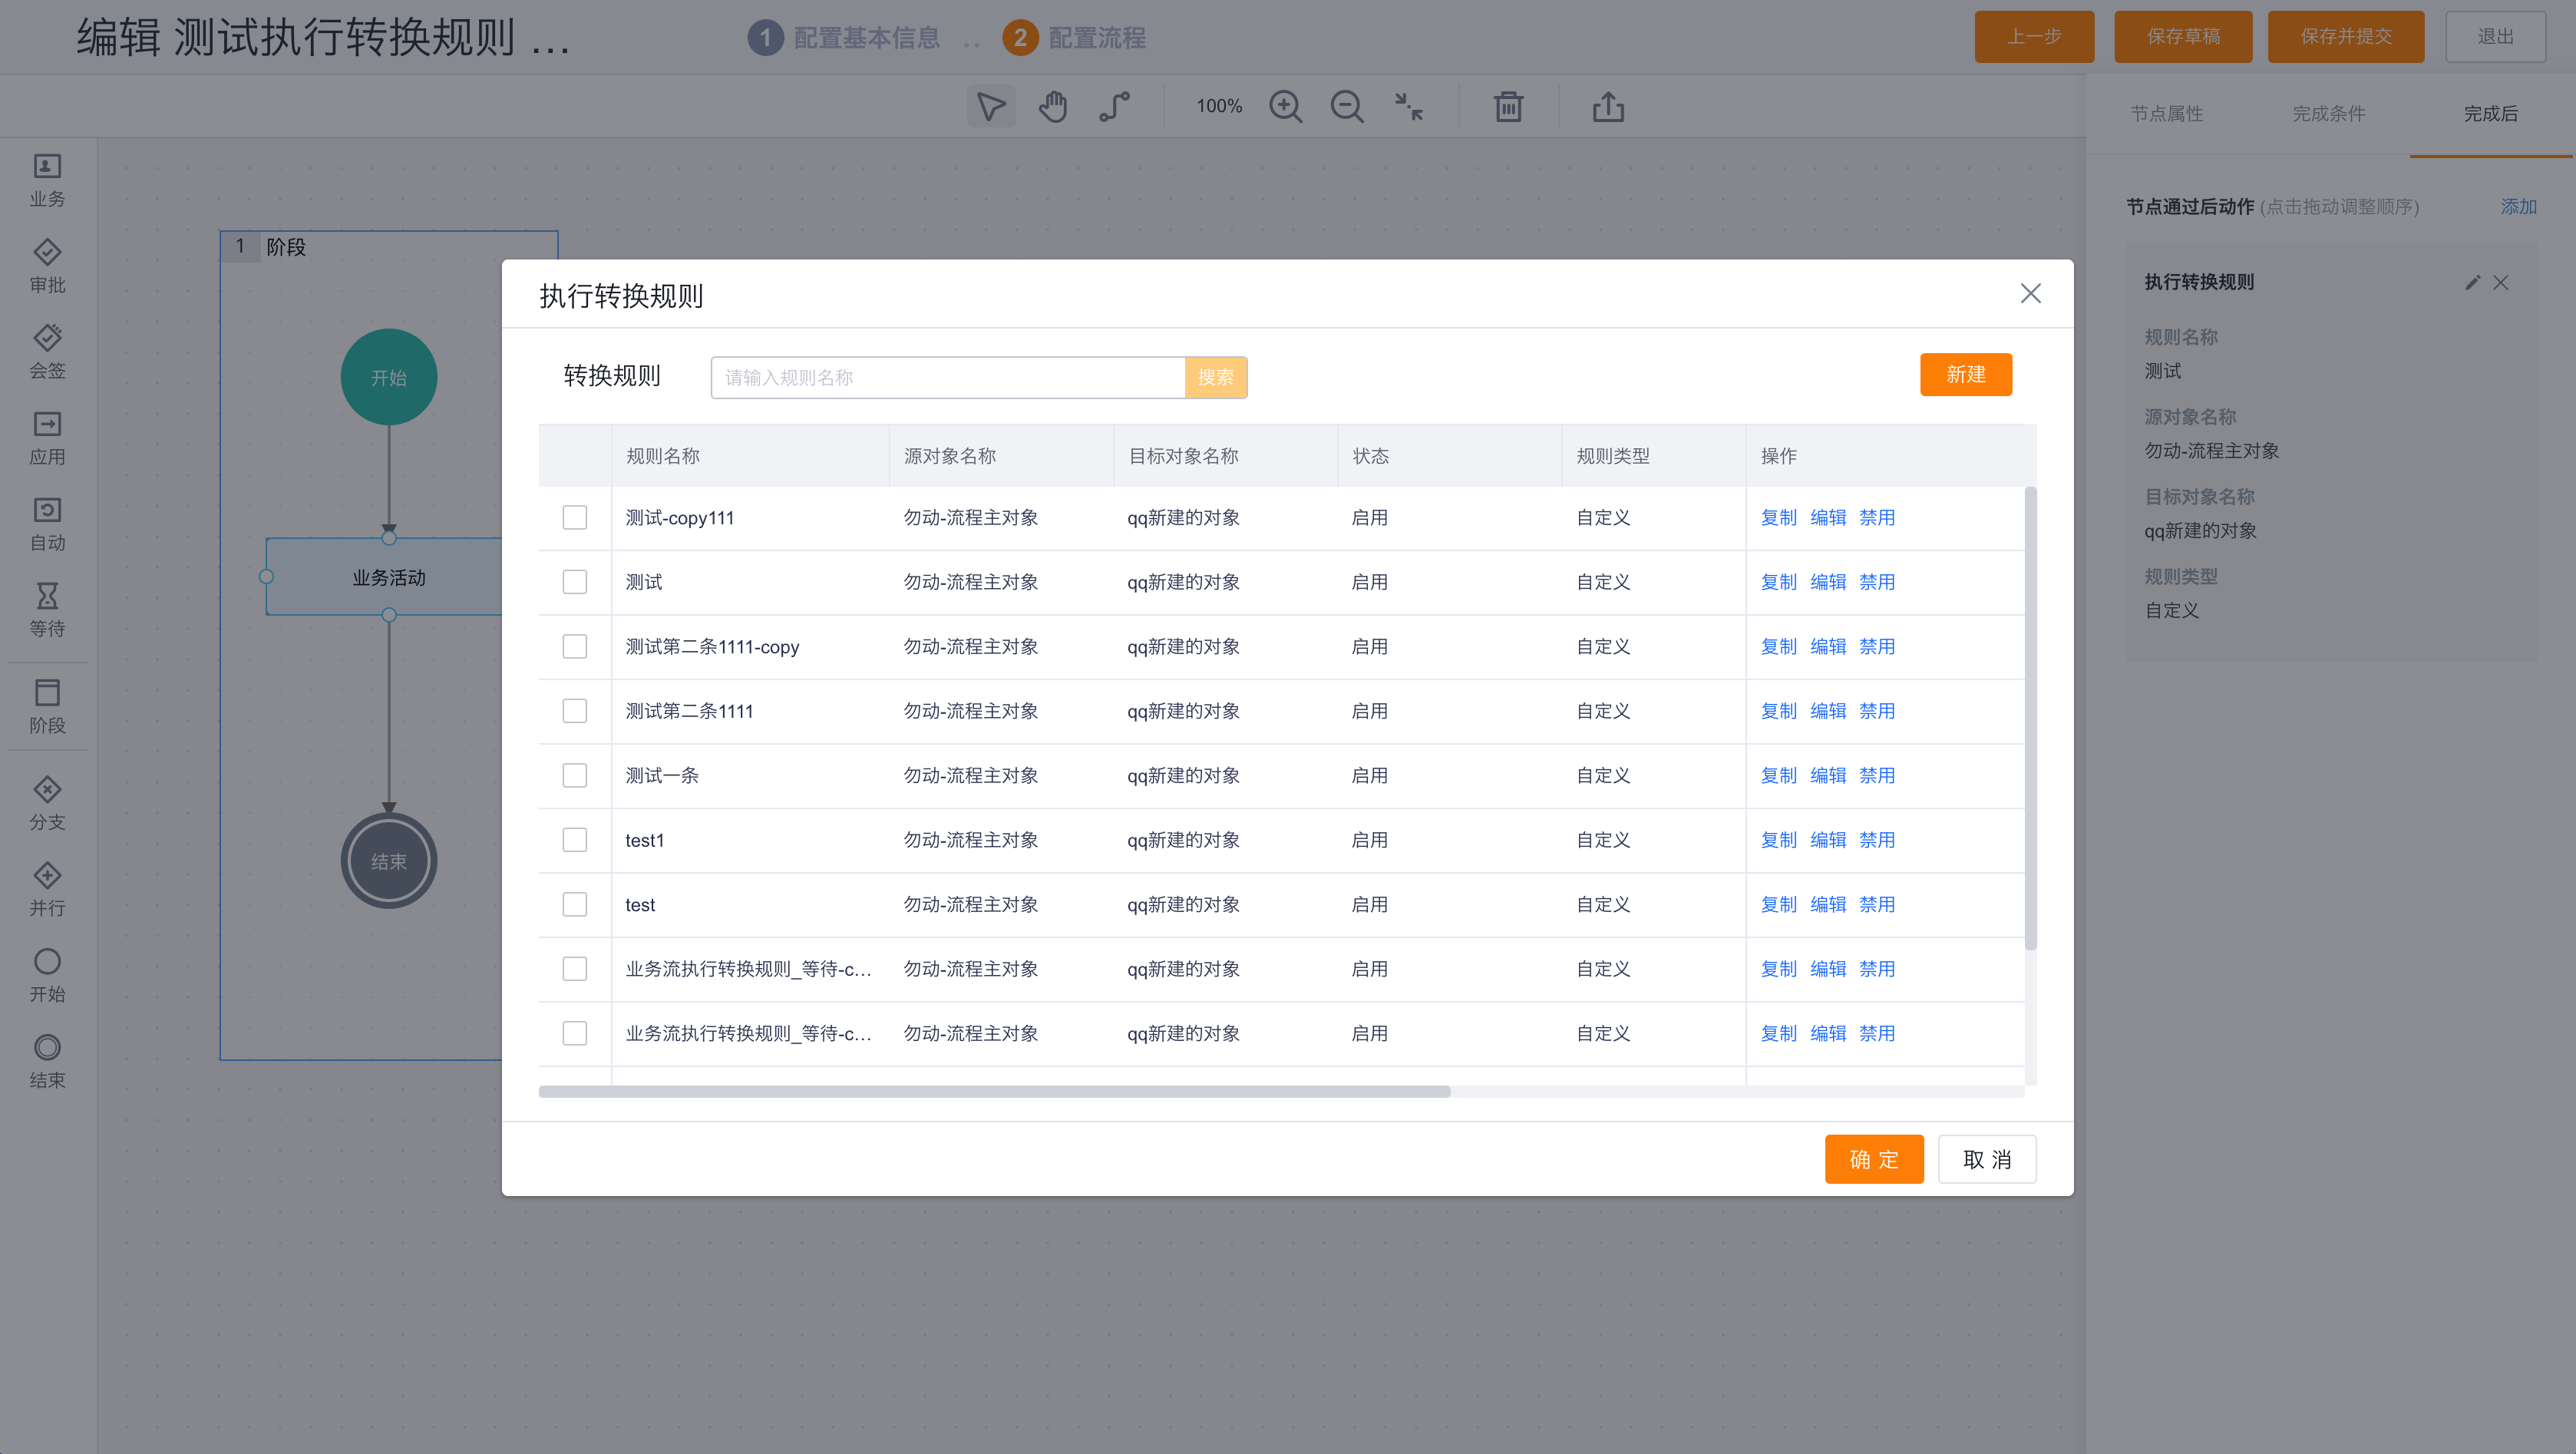This screenshot has height=1454, width=2576.
Task: Click the dialog horizontal scrollbar
Action: (994, 1092)
